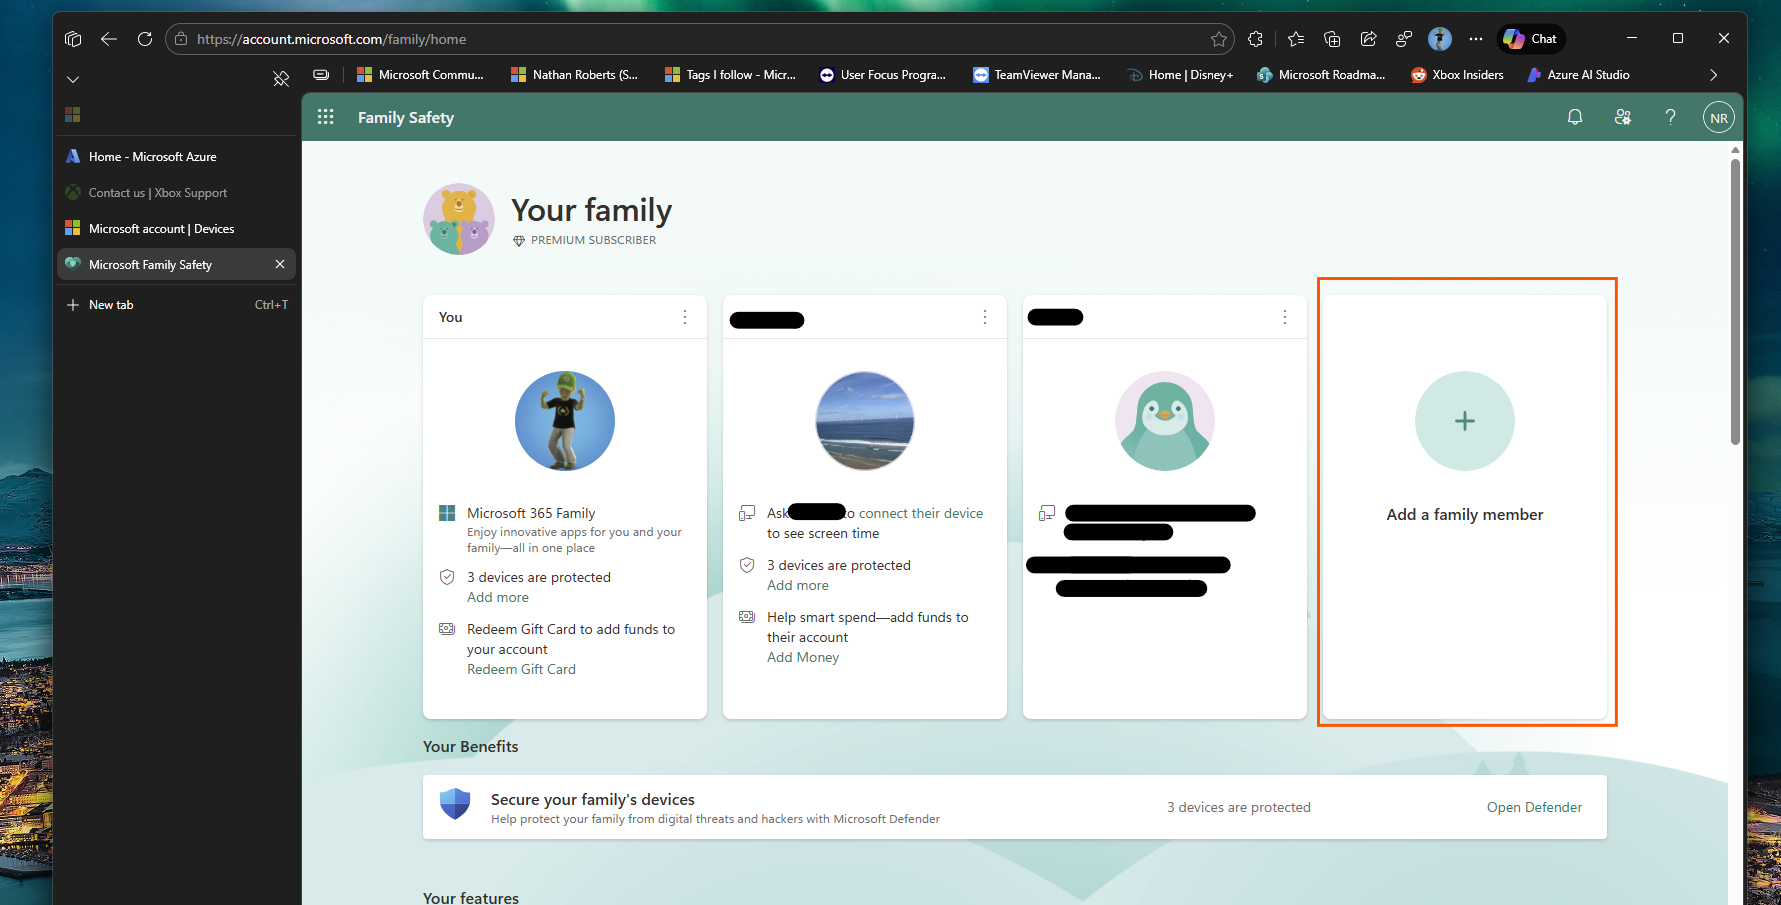This screenshot has width=1781, height=905.
Task: Click the add family member plus circle
Action: pos(1465,421)
